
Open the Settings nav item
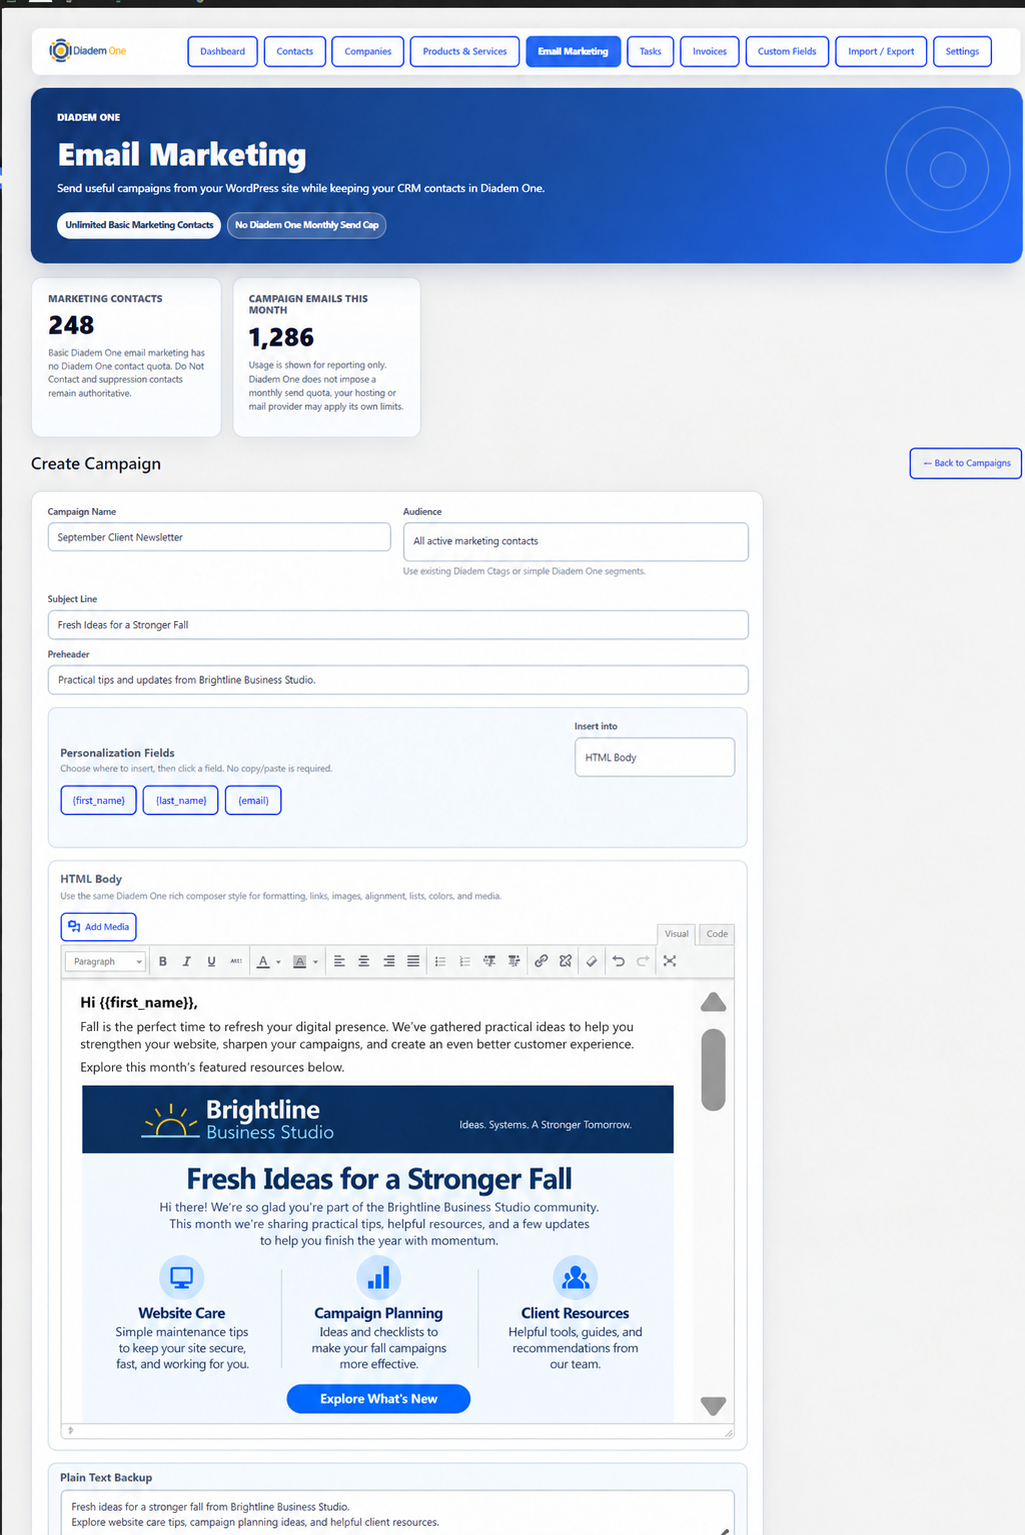962,51
